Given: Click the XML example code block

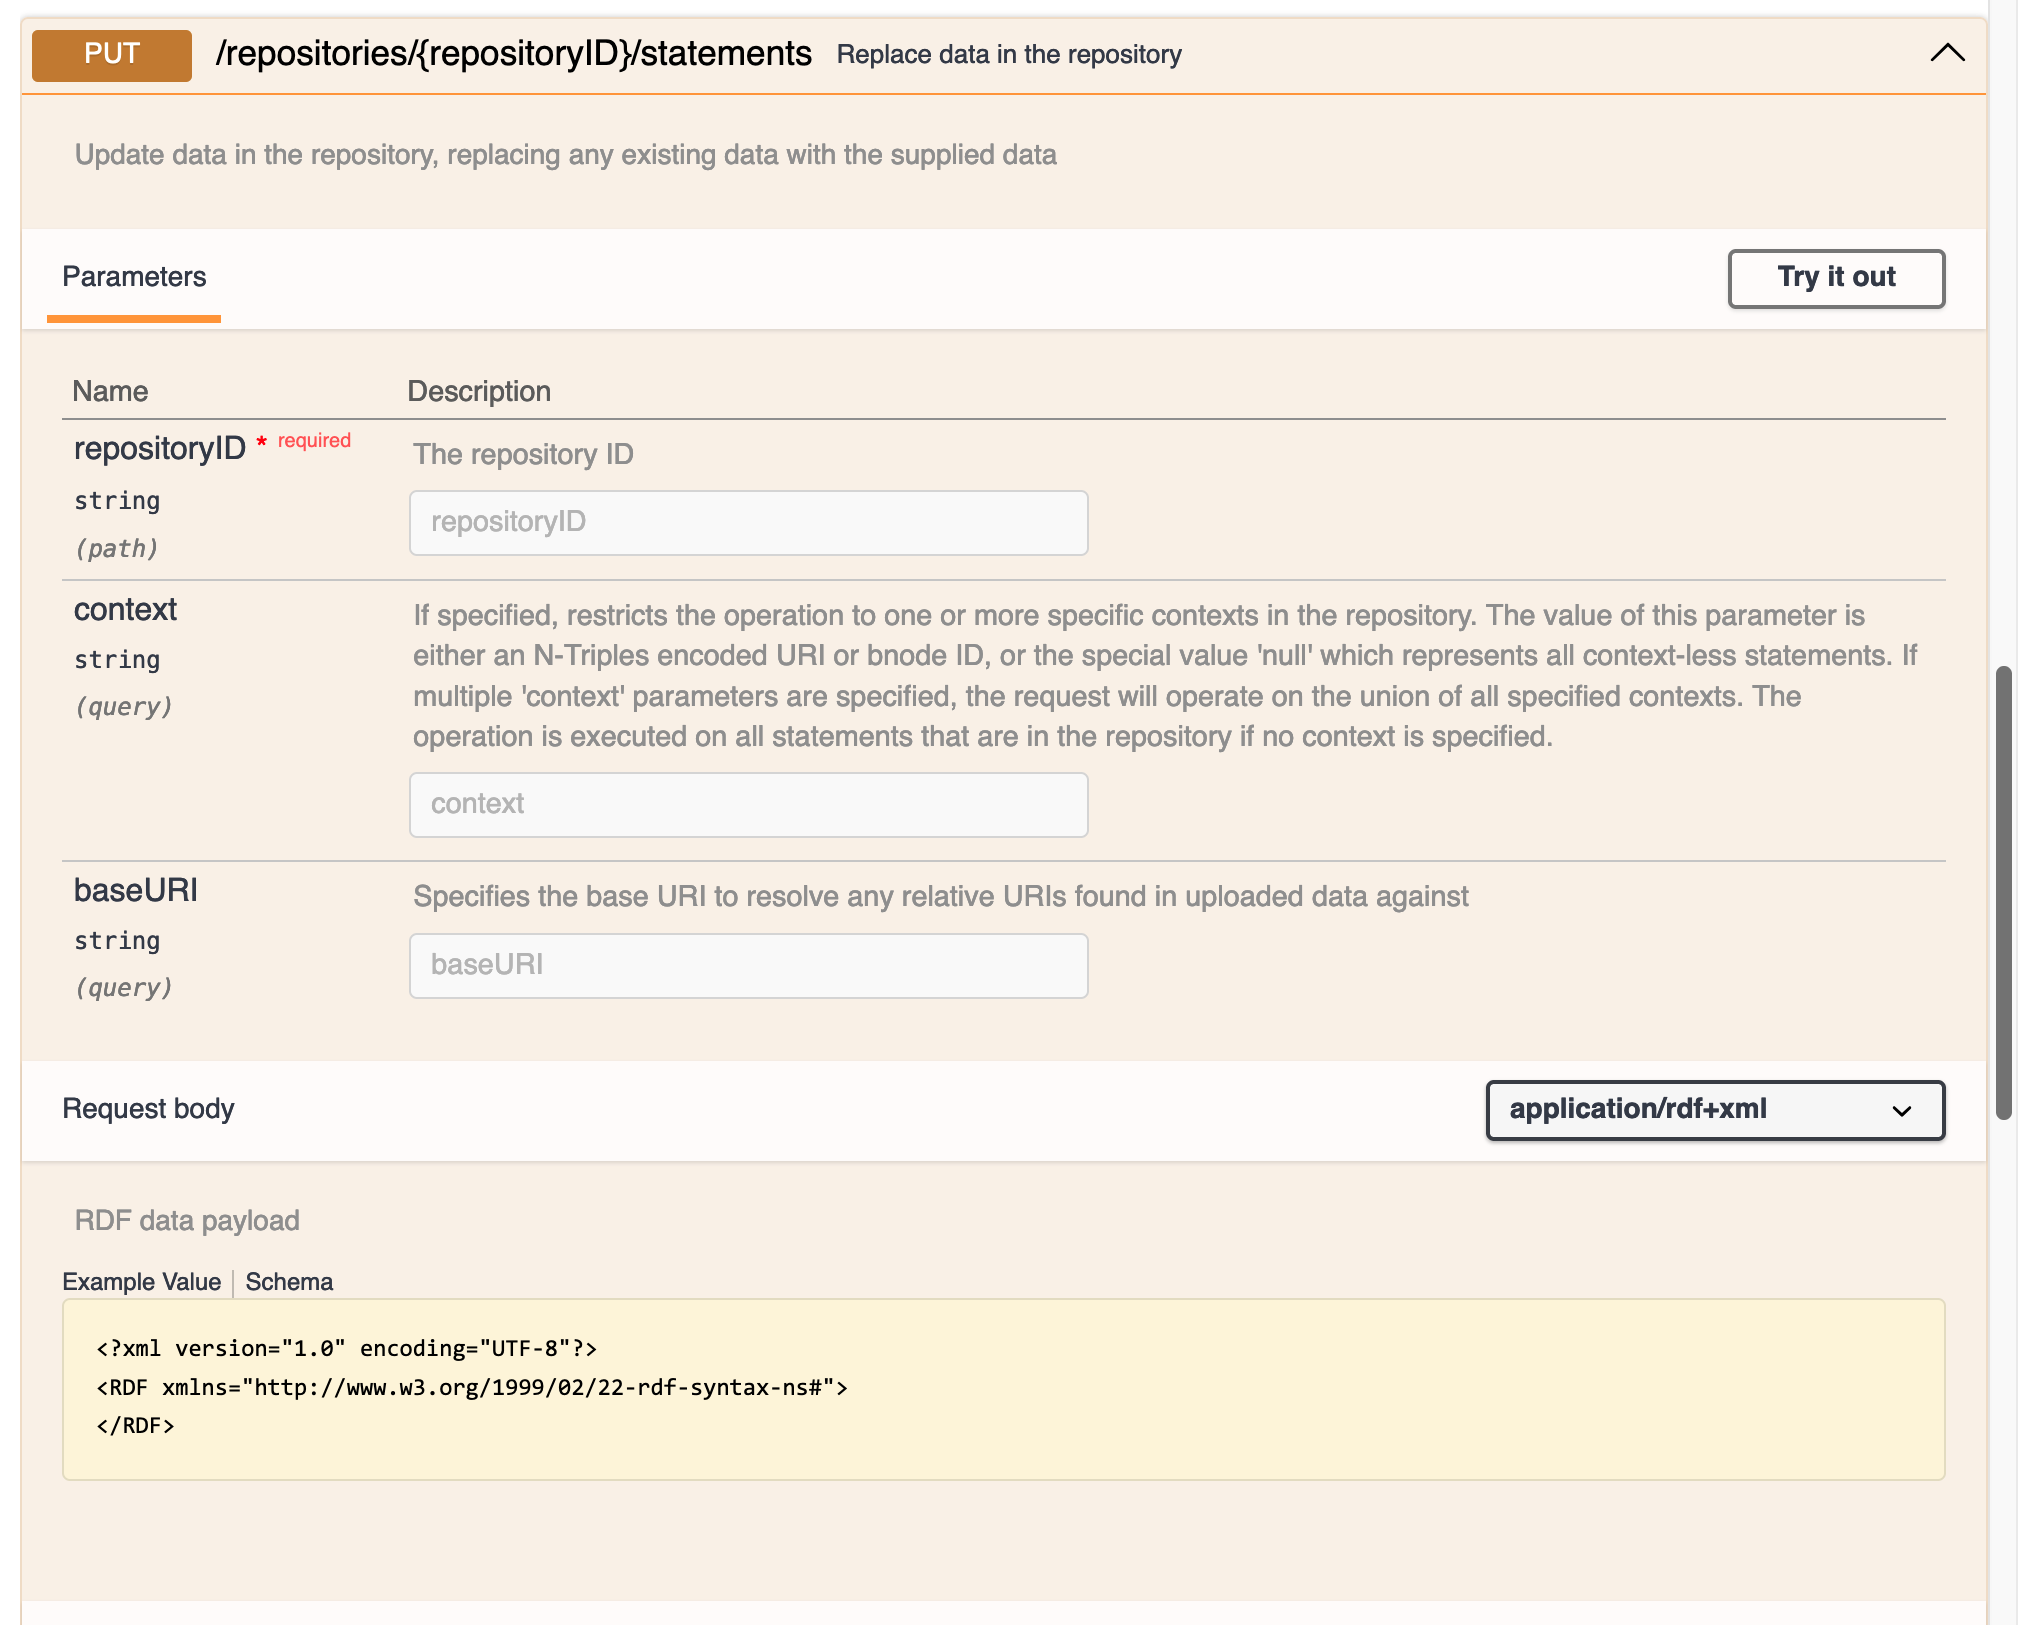Looking at the screenshot, I should click(1003, 1388).
